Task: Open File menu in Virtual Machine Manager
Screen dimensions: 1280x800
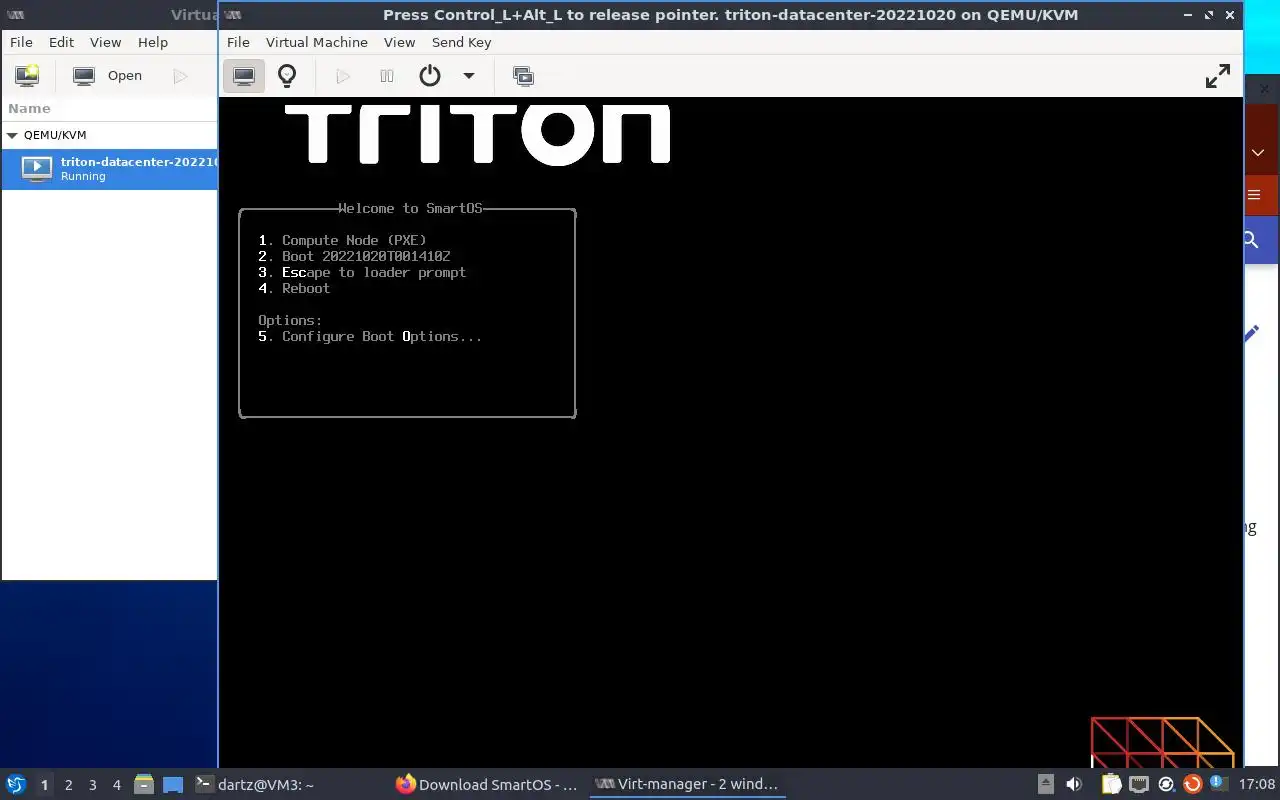Action: click(x=21, y=42)
